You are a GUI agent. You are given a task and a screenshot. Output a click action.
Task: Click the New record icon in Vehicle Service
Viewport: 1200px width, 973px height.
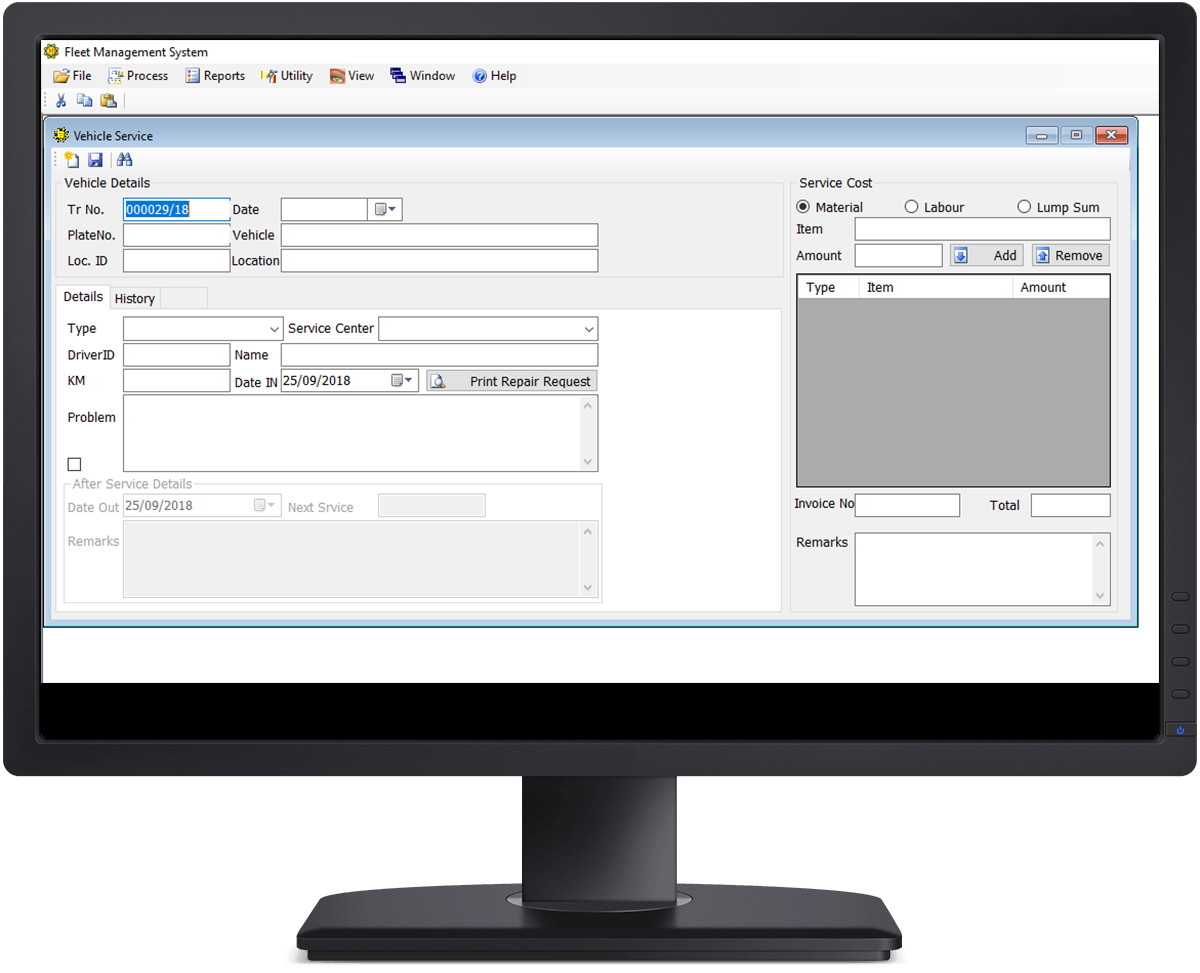tap(71, 160)
